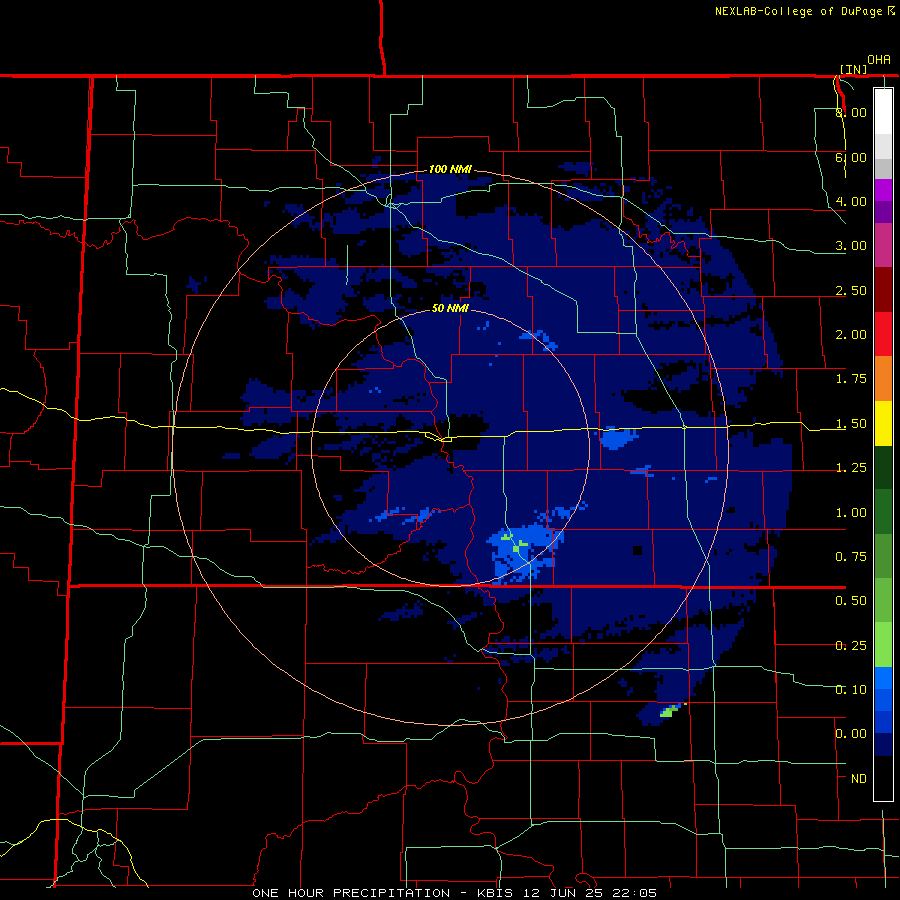900x900 pixels.
Task: Click the 8.00 legend value
Action: pos(851,112)
